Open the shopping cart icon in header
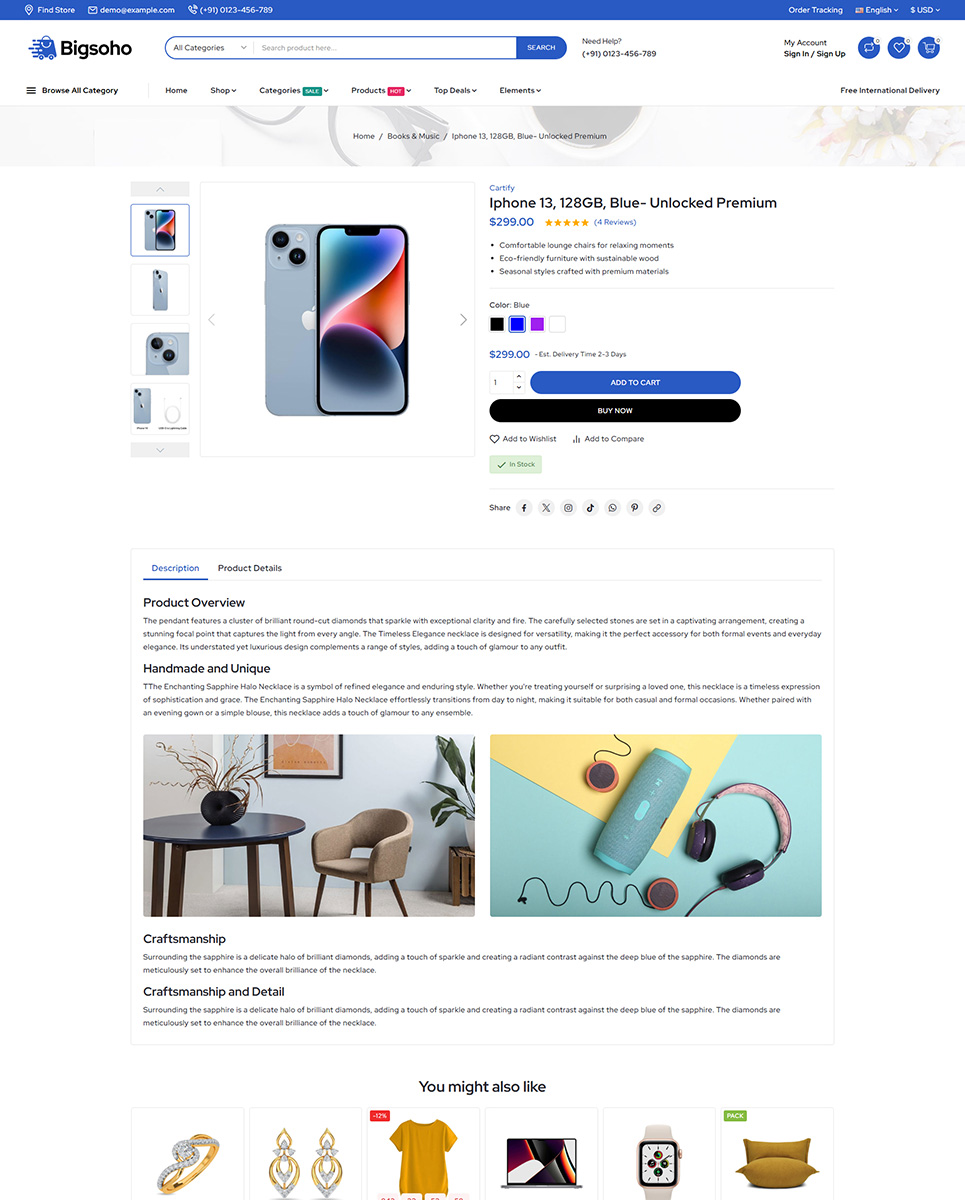965x1200 pixels. (929, 47)
